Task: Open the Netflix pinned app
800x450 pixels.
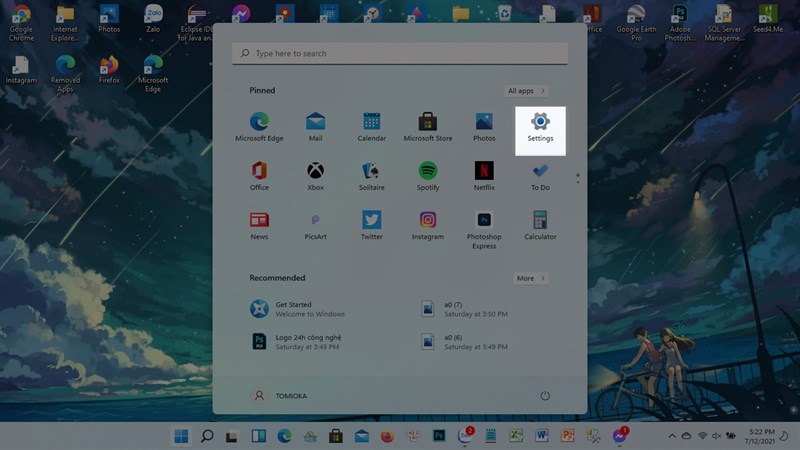Action: pyautogui.click(x=484, y=176)
